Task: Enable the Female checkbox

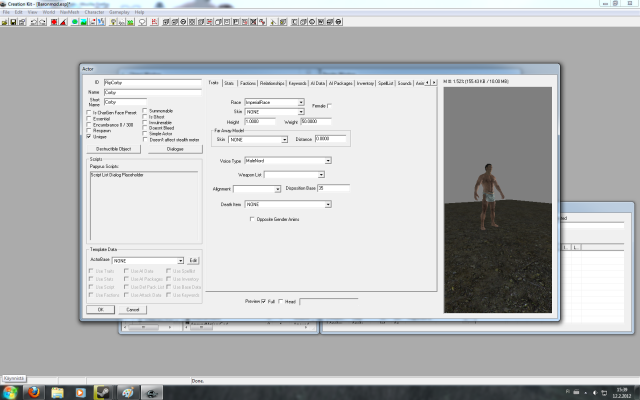Action: 329,105
